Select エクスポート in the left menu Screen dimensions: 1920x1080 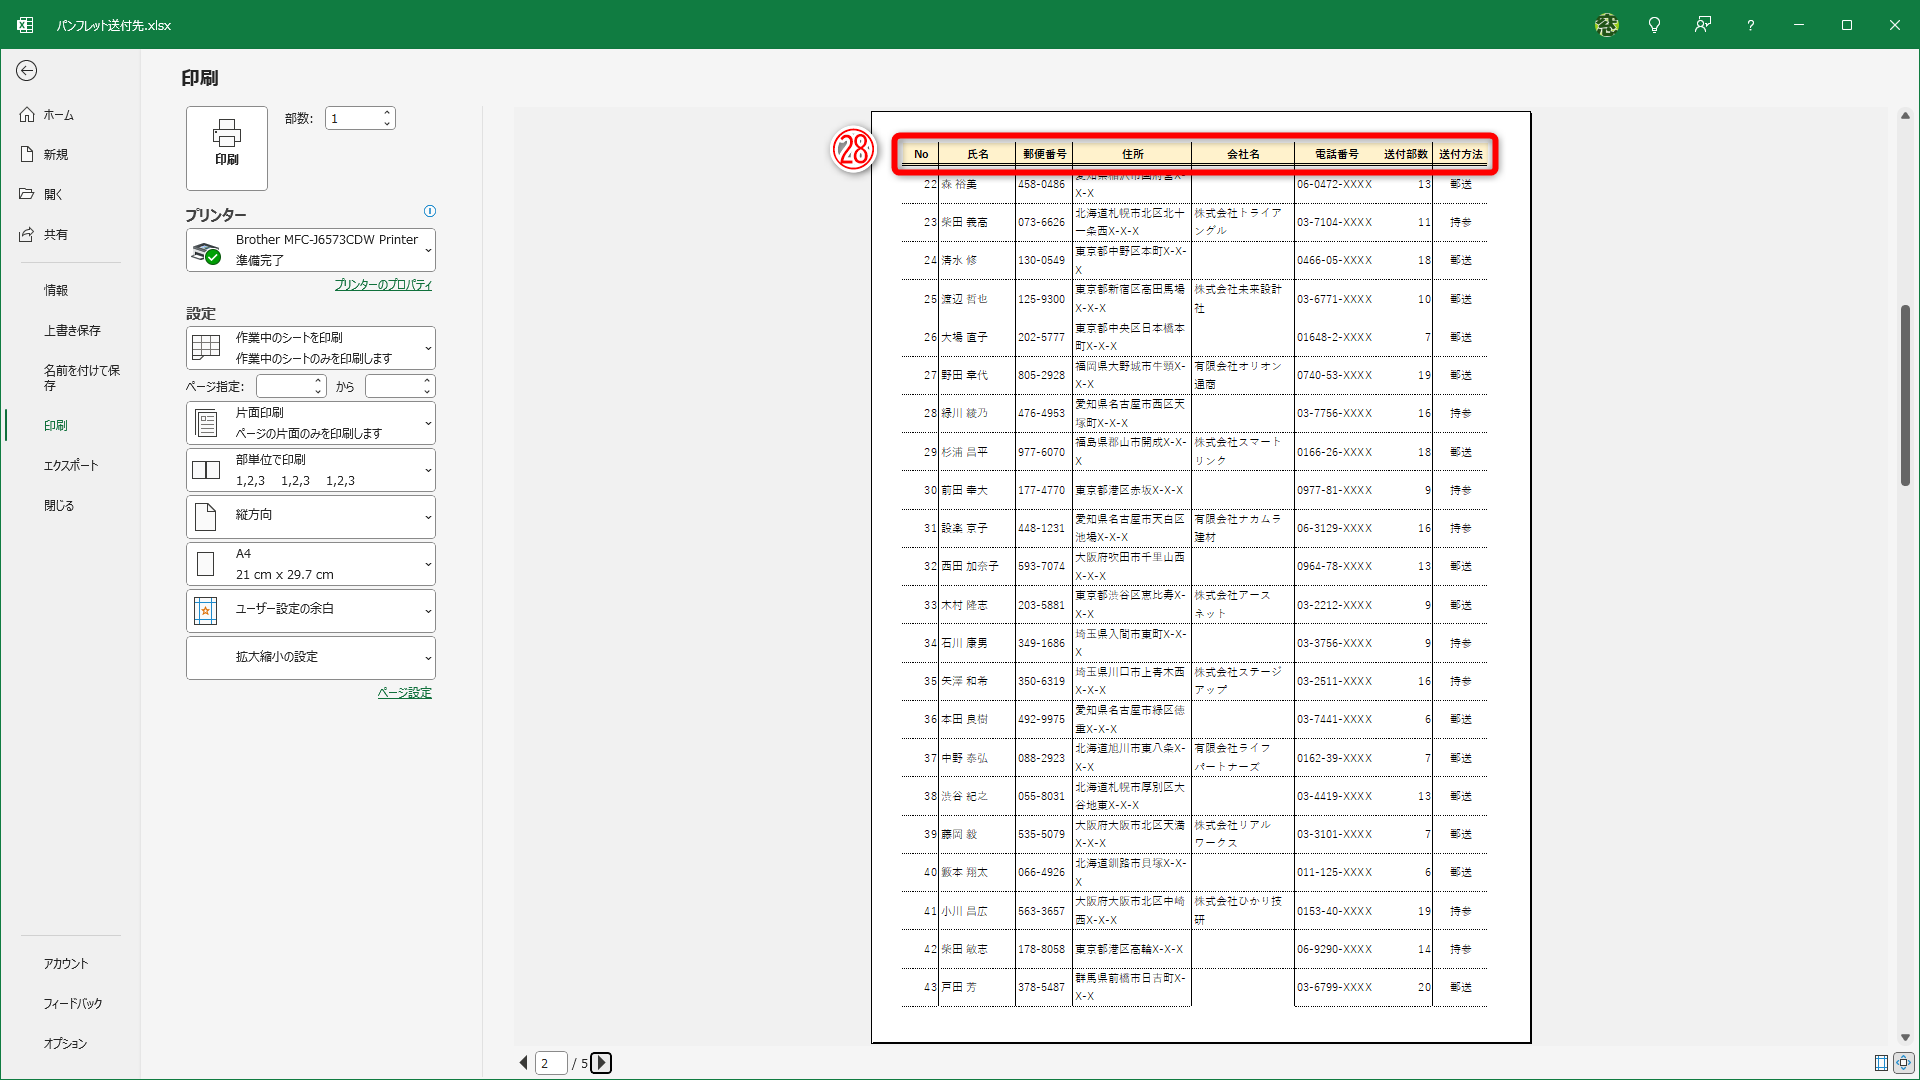click(71, 465)
